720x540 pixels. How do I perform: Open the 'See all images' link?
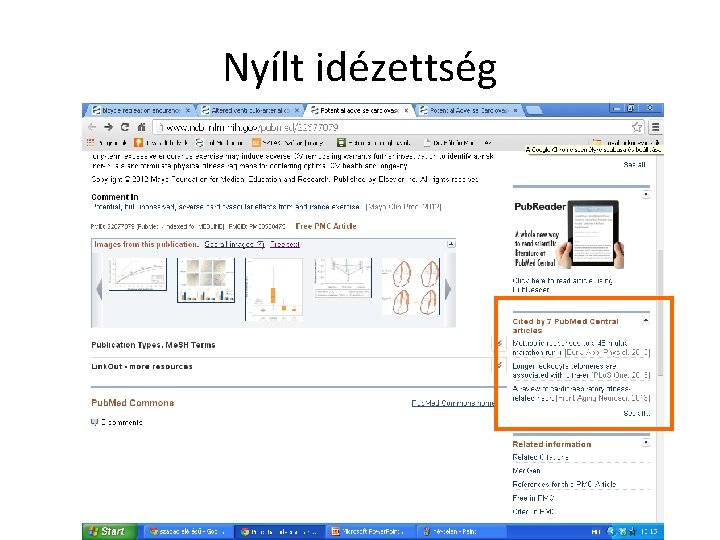pyautogui.click(x=234, y=244)
